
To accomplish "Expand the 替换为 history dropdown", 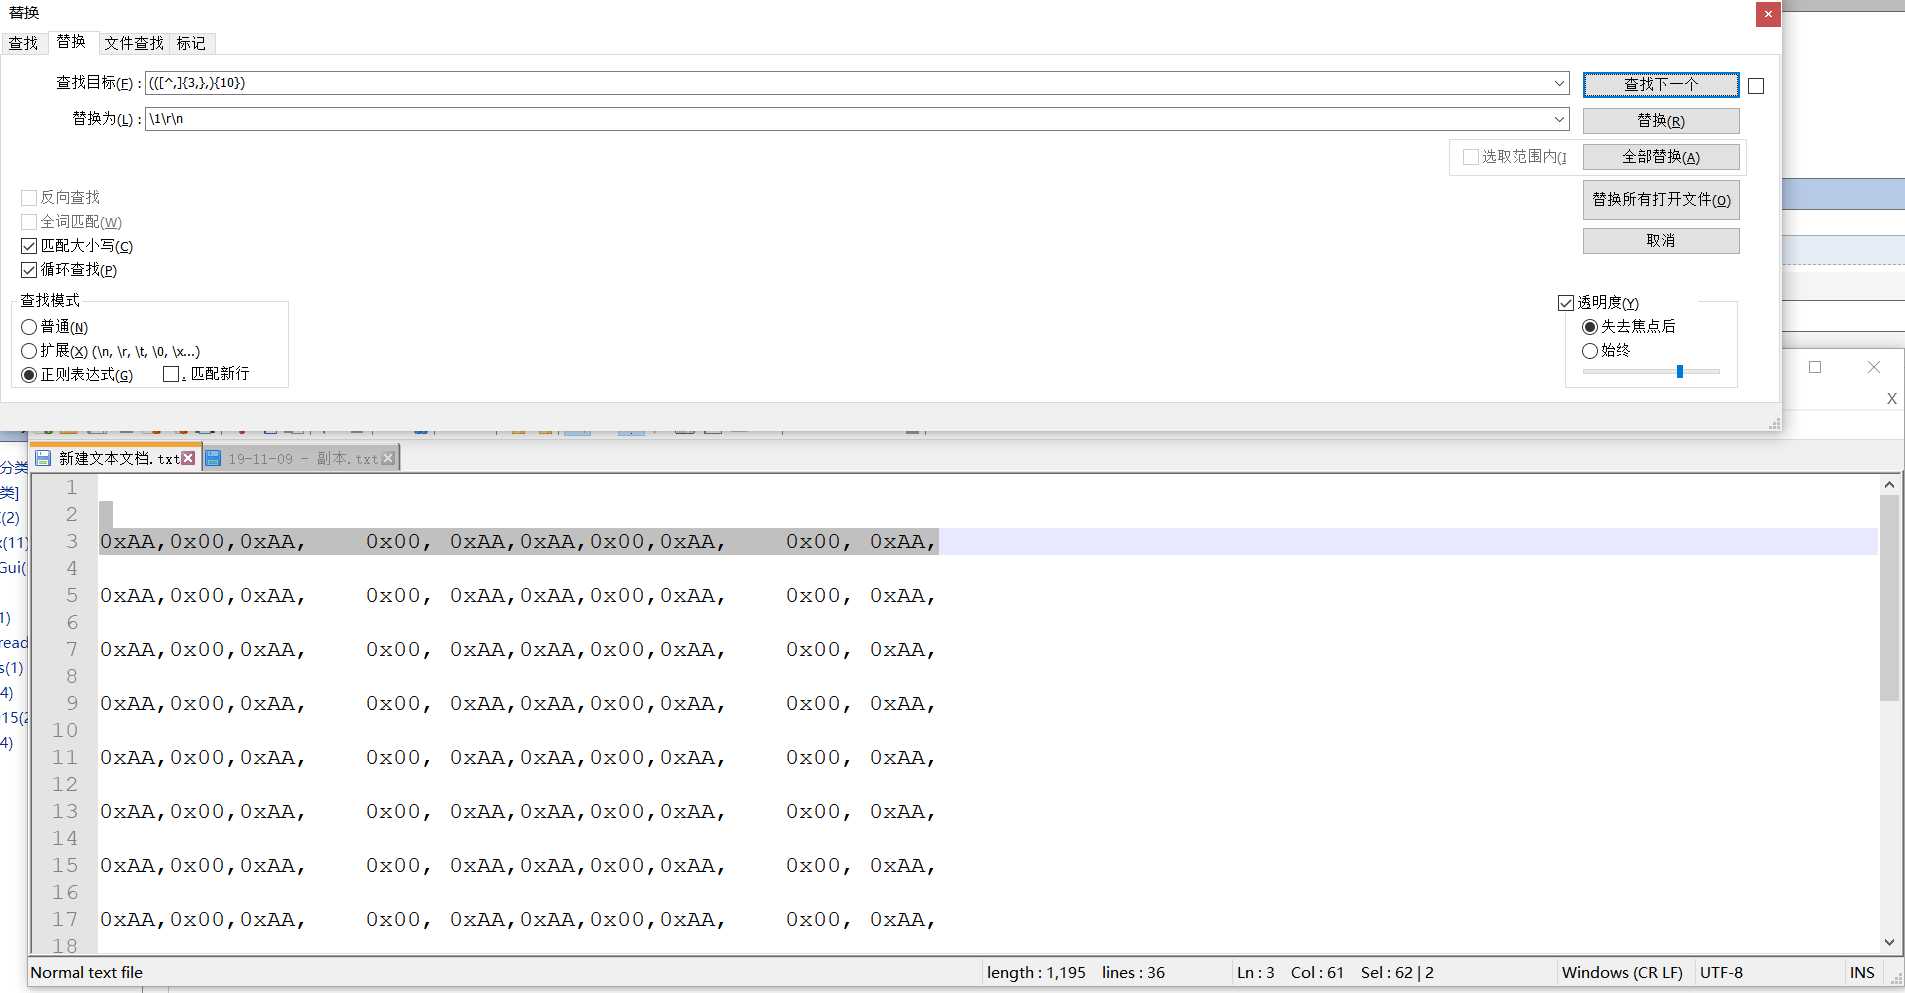I will pyautogui.click(x=1559, y=119).
